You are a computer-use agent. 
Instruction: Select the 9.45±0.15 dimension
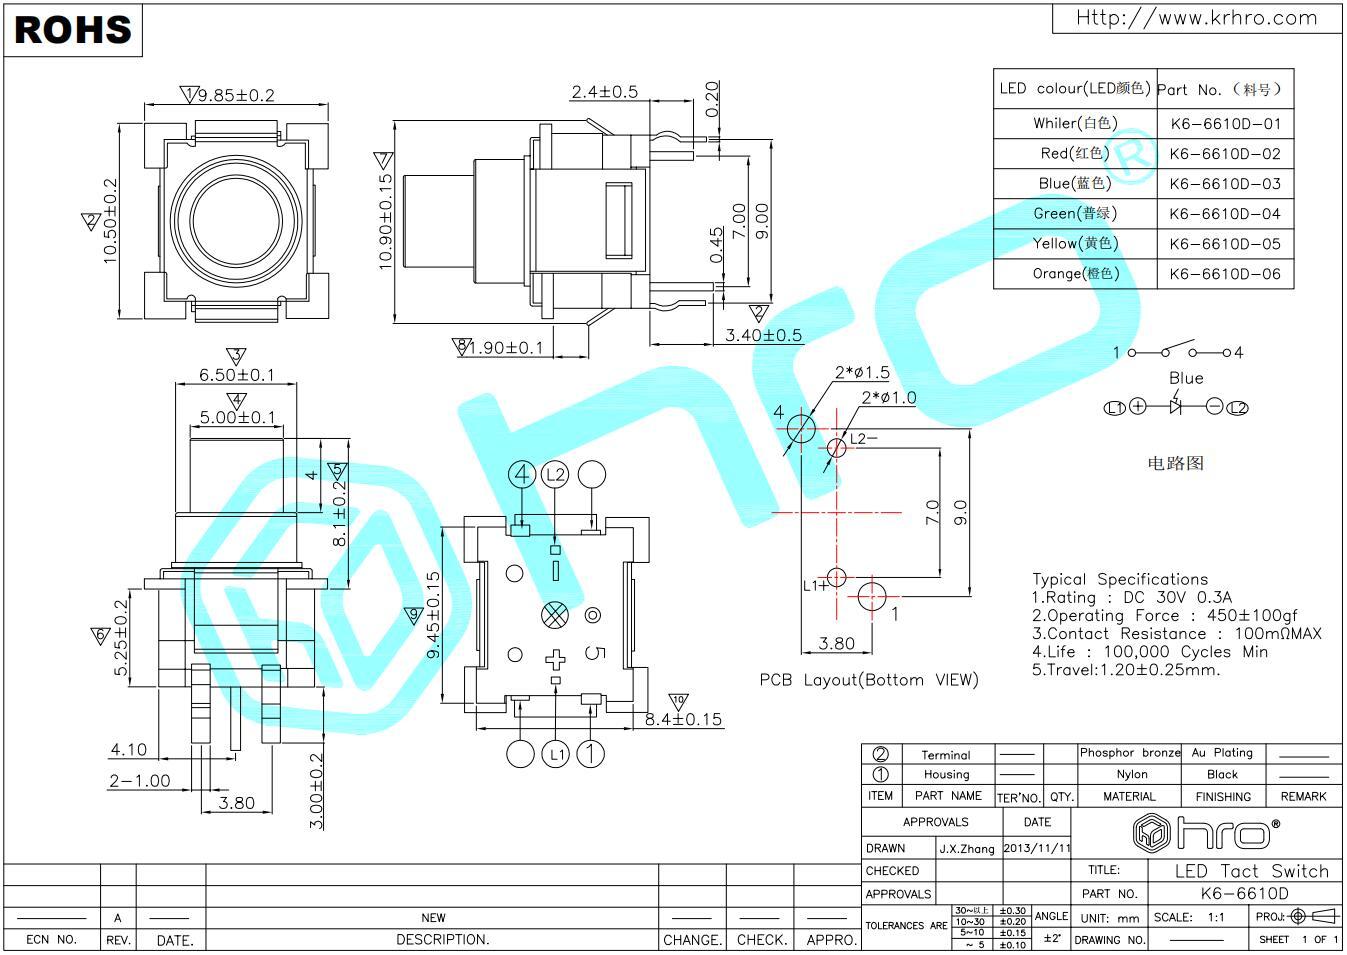tap(433, 615)
